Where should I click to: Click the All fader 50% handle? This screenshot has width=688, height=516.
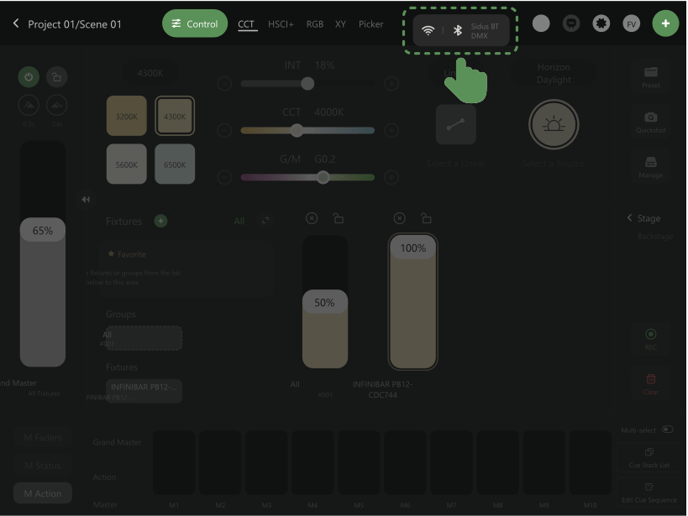[x=325, y=302]
